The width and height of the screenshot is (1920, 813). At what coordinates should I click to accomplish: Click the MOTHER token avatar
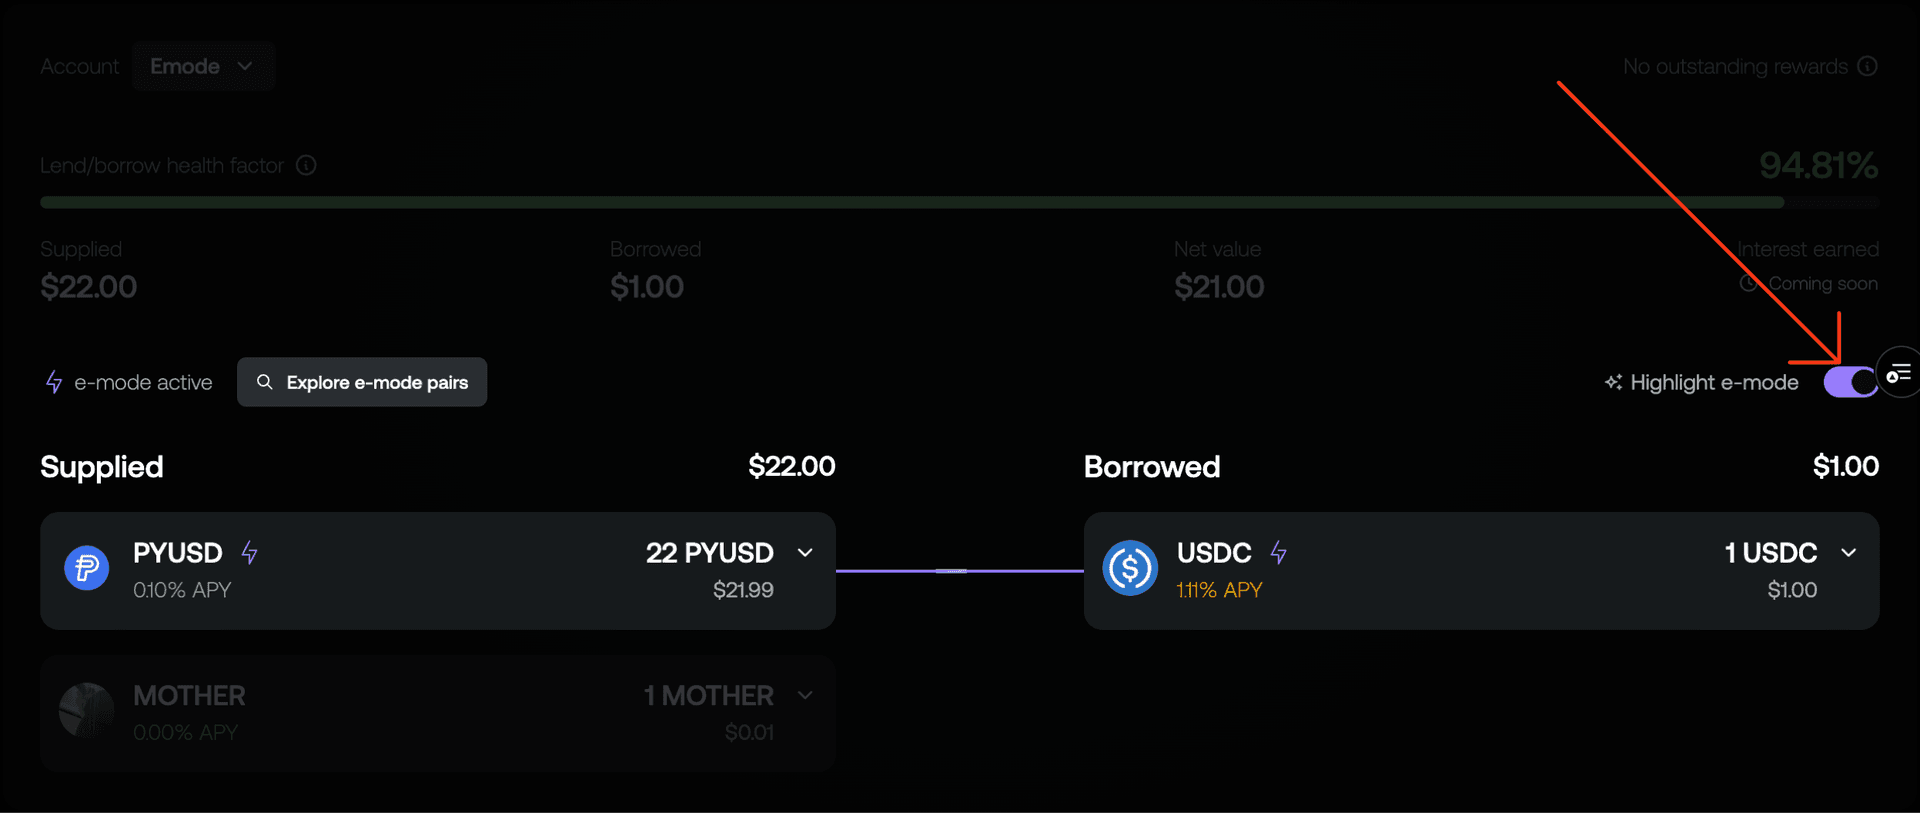(87, 710)
